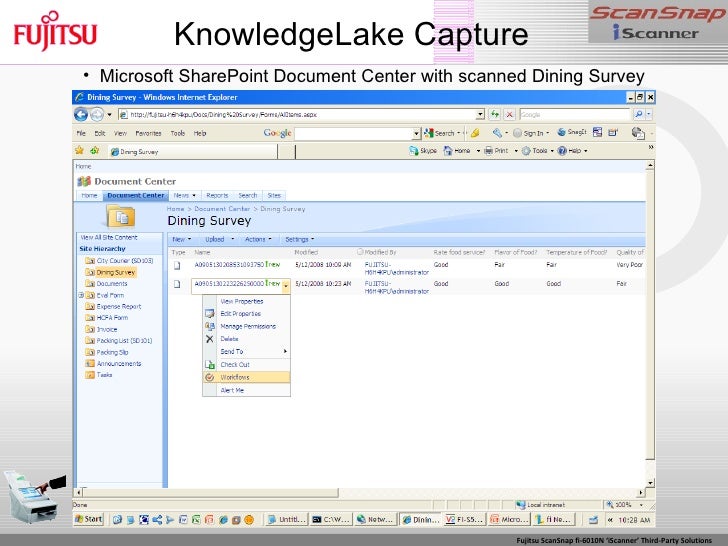Open the first document A0905130208531093750
This screenshot has height=546, width=728.
pyautogui.click(x=226, y=265)
